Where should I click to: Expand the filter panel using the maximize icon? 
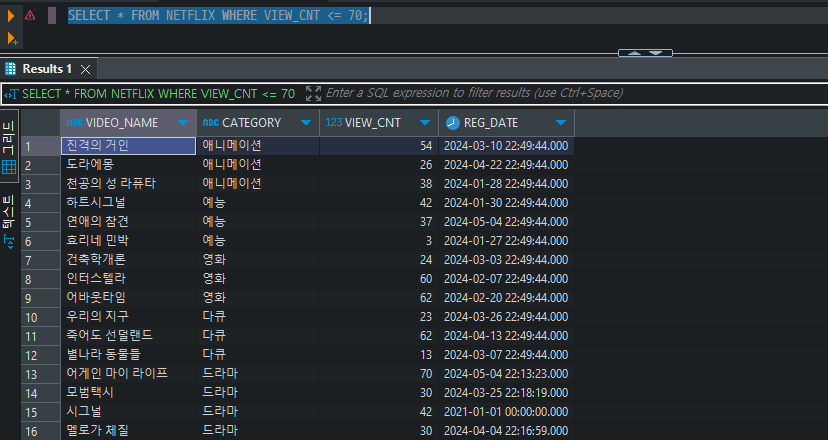coord(313,93)
